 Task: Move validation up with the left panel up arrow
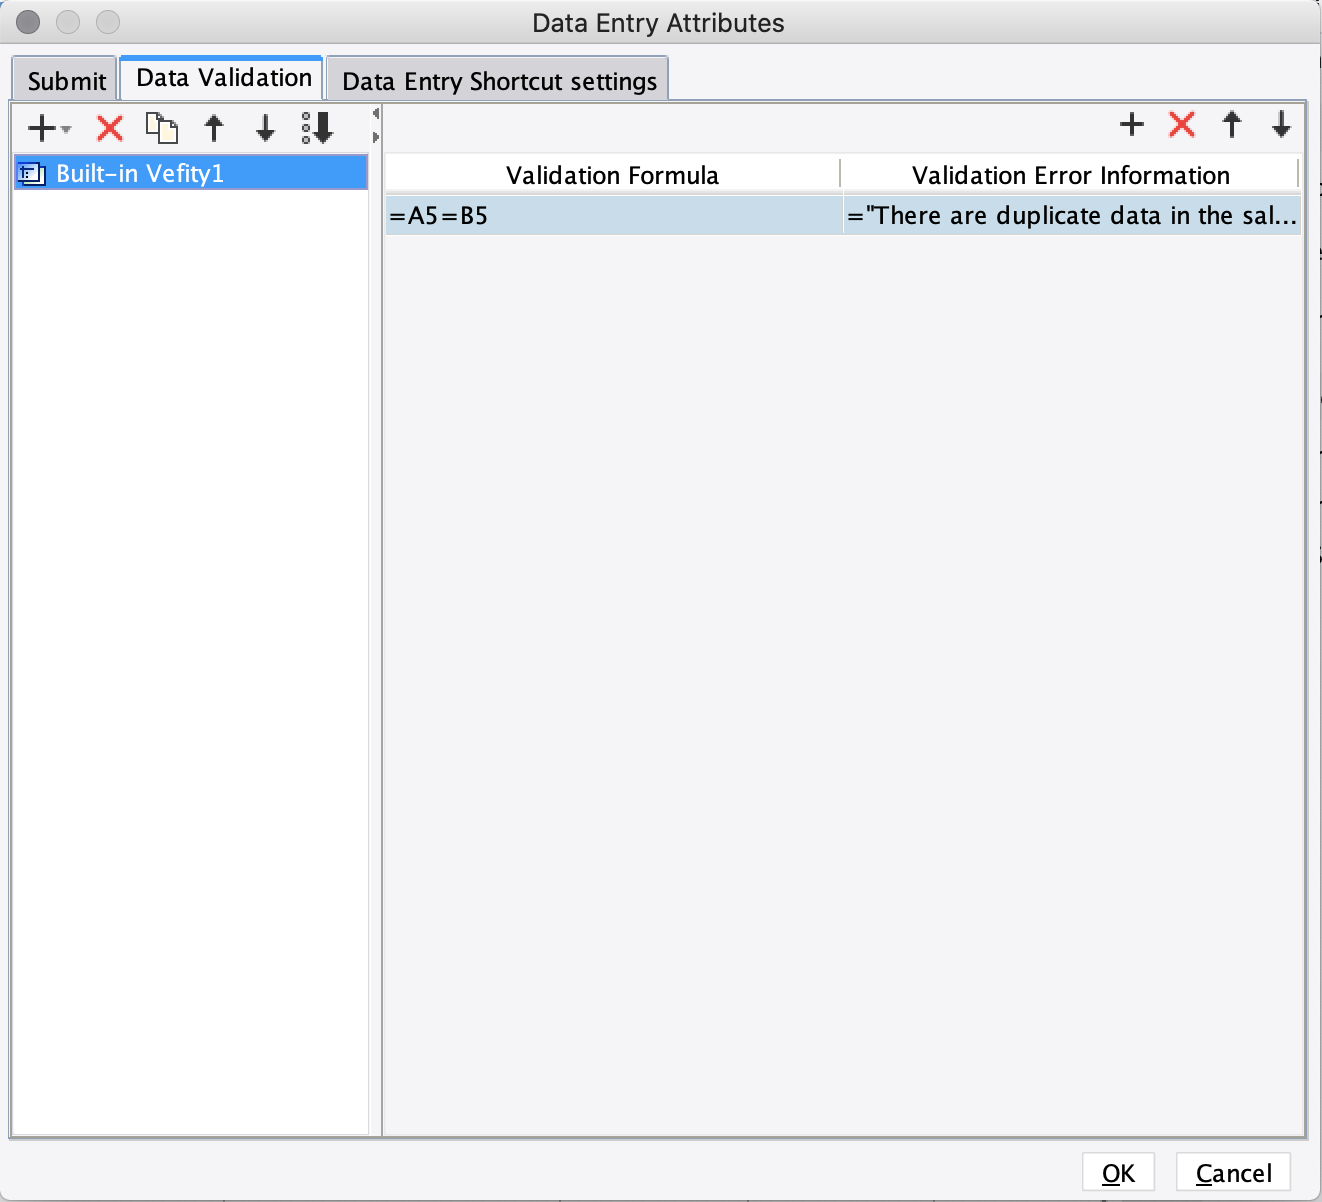point(214,128)
